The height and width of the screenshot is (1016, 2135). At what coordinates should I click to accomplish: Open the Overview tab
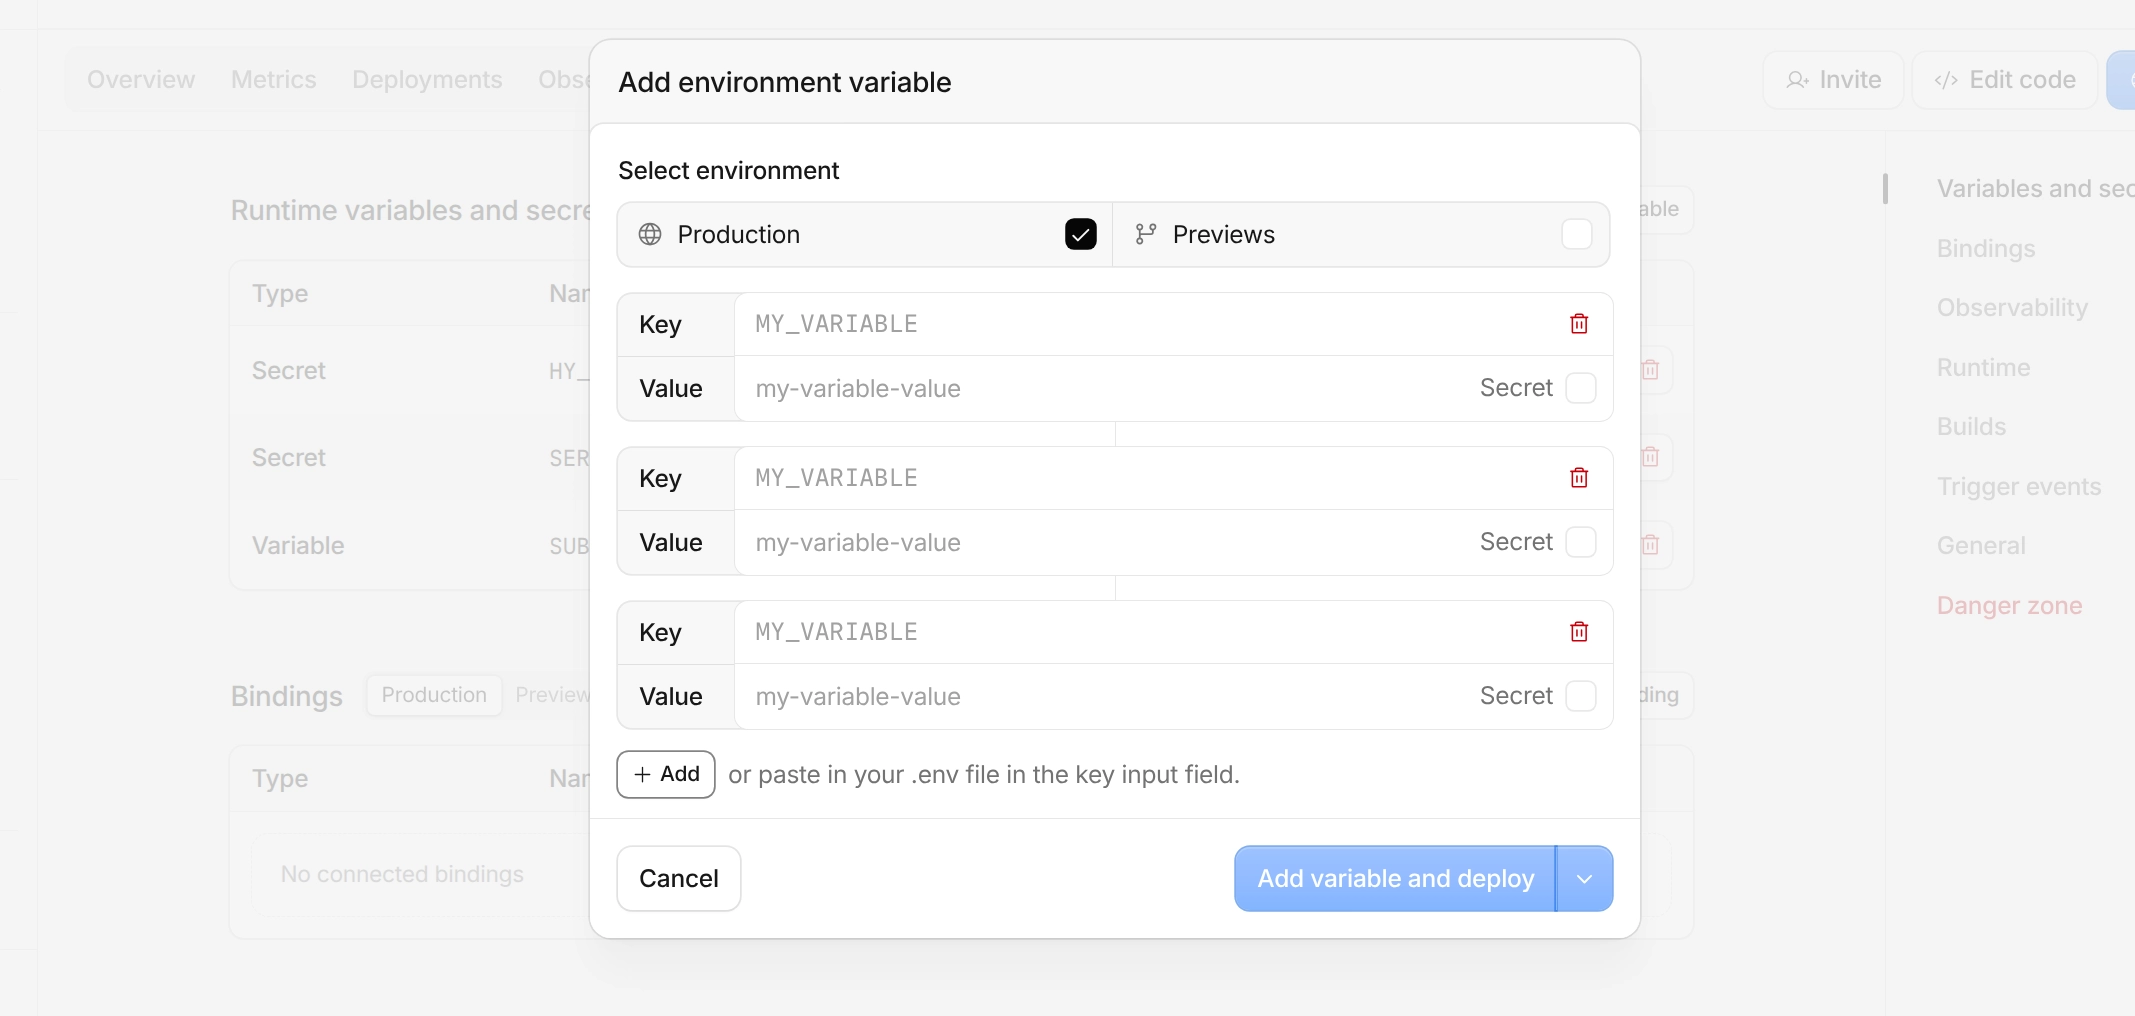coord(141,80)
